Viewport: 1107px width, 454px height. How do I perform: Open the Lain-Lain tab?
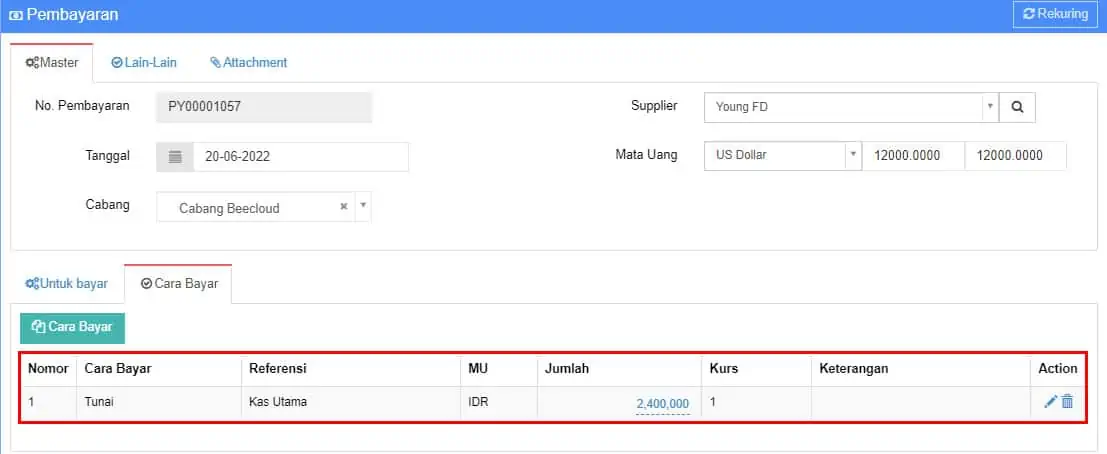click(144, 63)
